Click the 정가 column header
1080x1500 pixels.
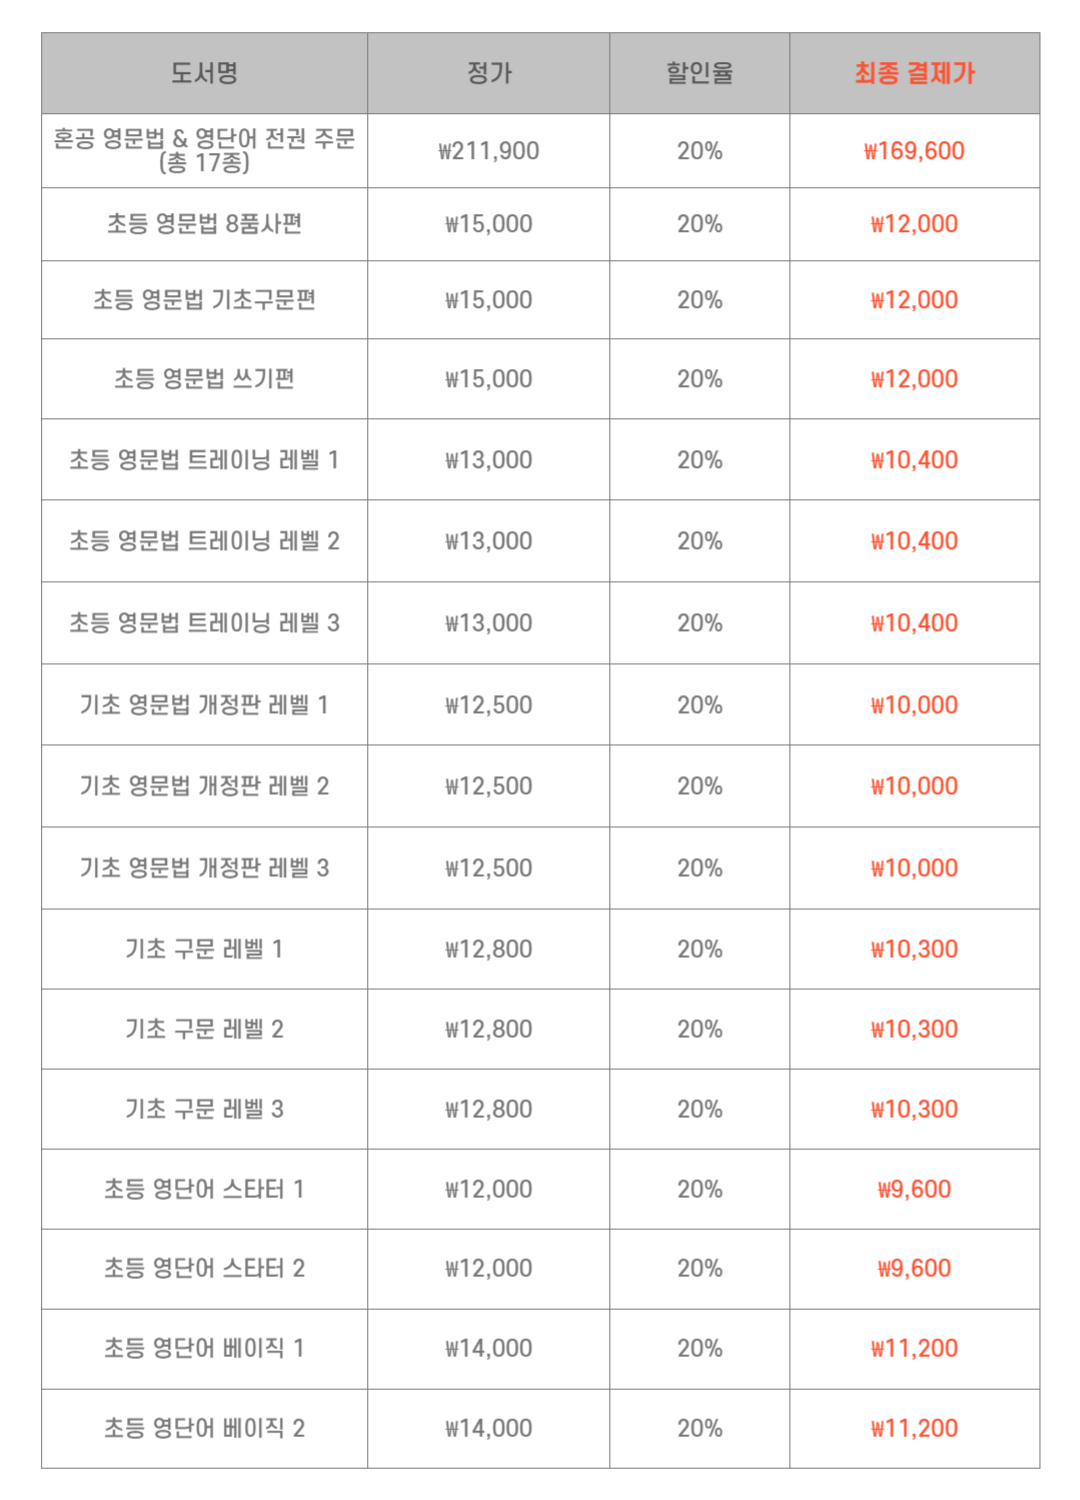click(x=489, y=73)
